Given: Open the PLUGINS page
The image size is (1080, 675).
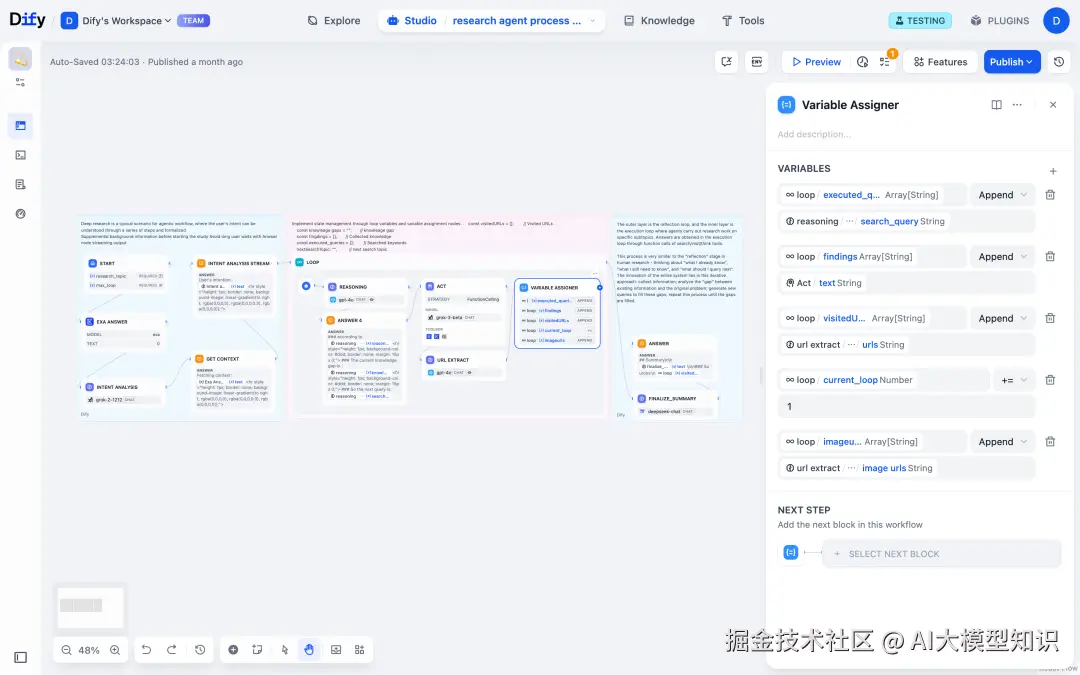Looking at the screenshot, I should click(999, 21).
